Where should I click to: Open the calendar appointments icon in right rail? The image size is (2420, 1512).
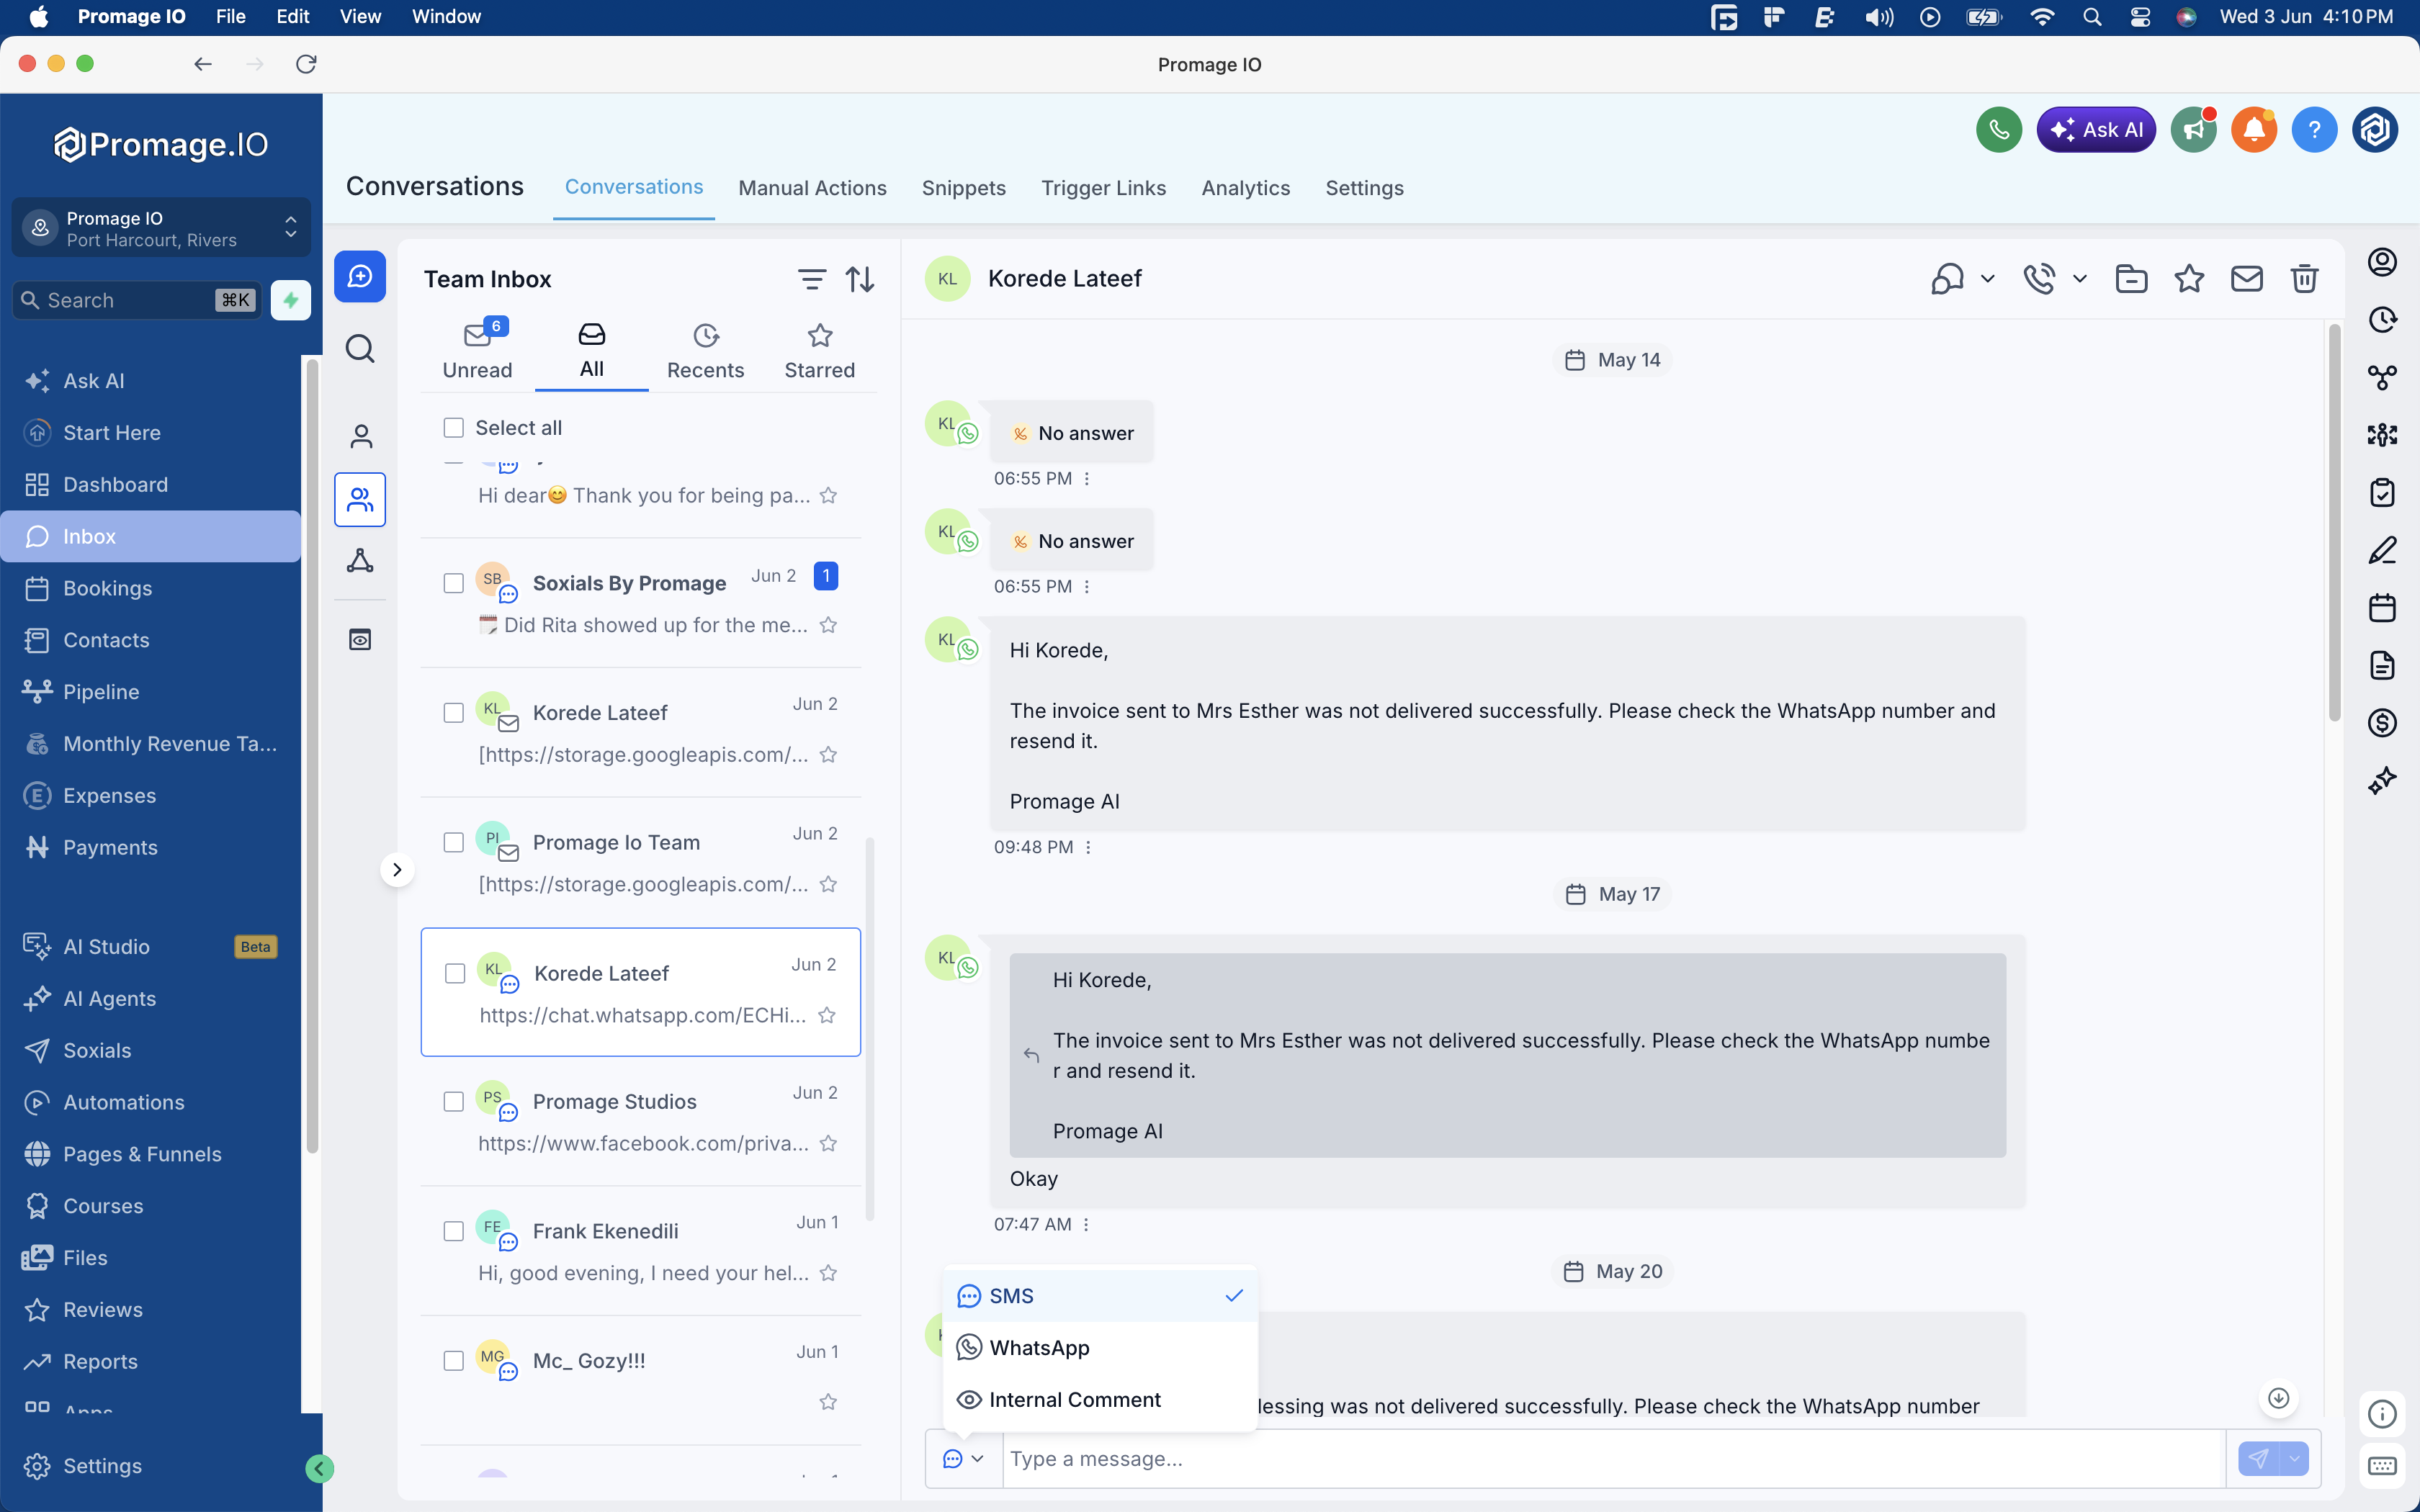coord(2382,607)
